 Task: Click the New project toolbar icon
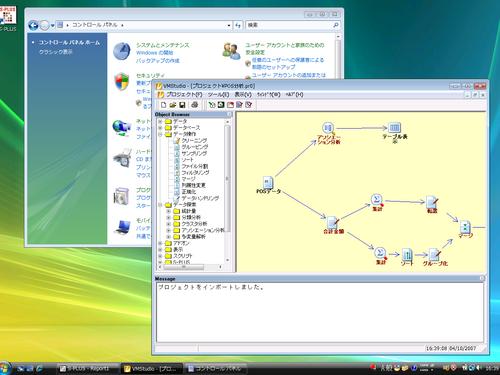pyautogui.click(x=163, y=105)
